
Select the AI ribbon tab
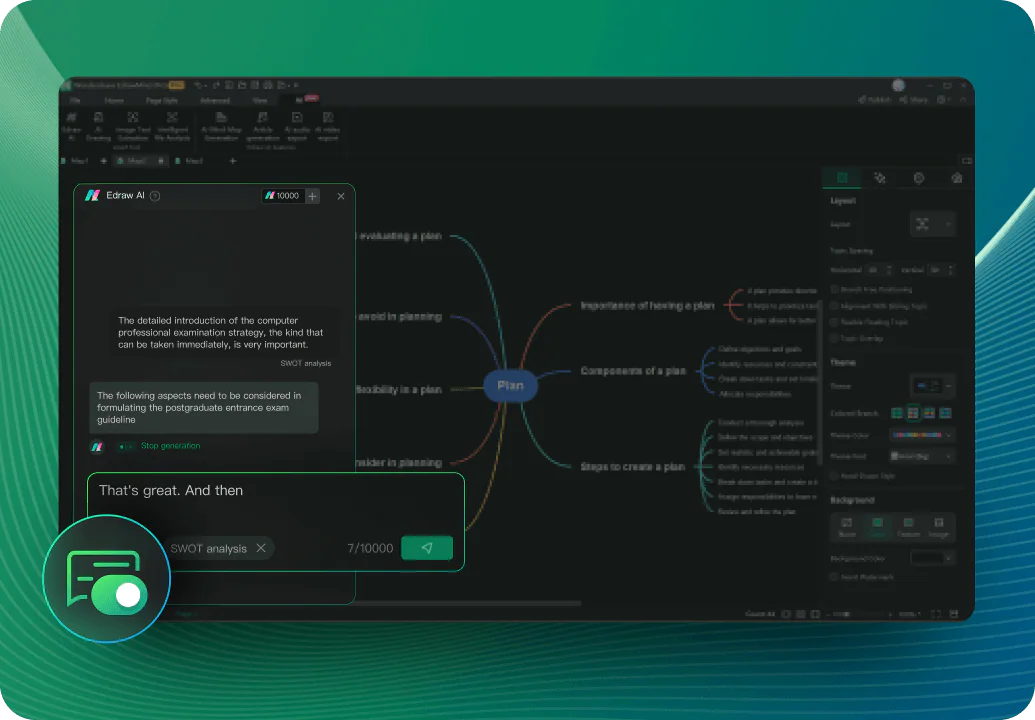click(299, 100)
